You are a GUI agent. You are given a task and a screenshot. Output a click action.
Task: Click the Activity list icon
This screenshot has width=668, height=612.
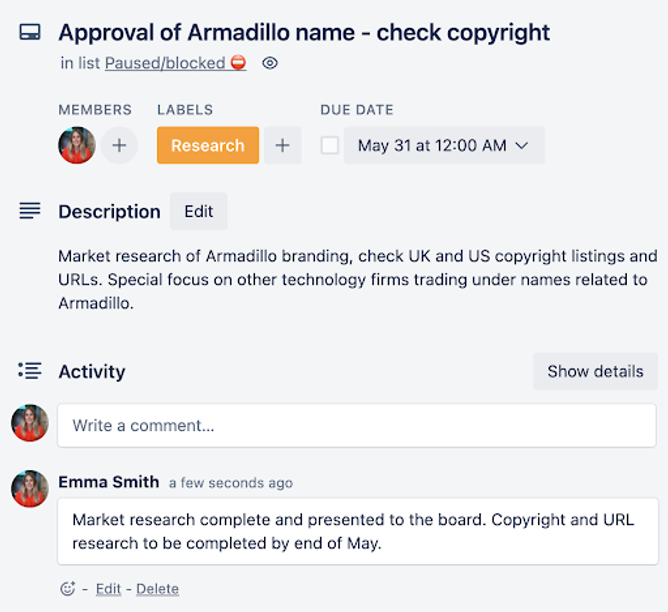(30, 371)
